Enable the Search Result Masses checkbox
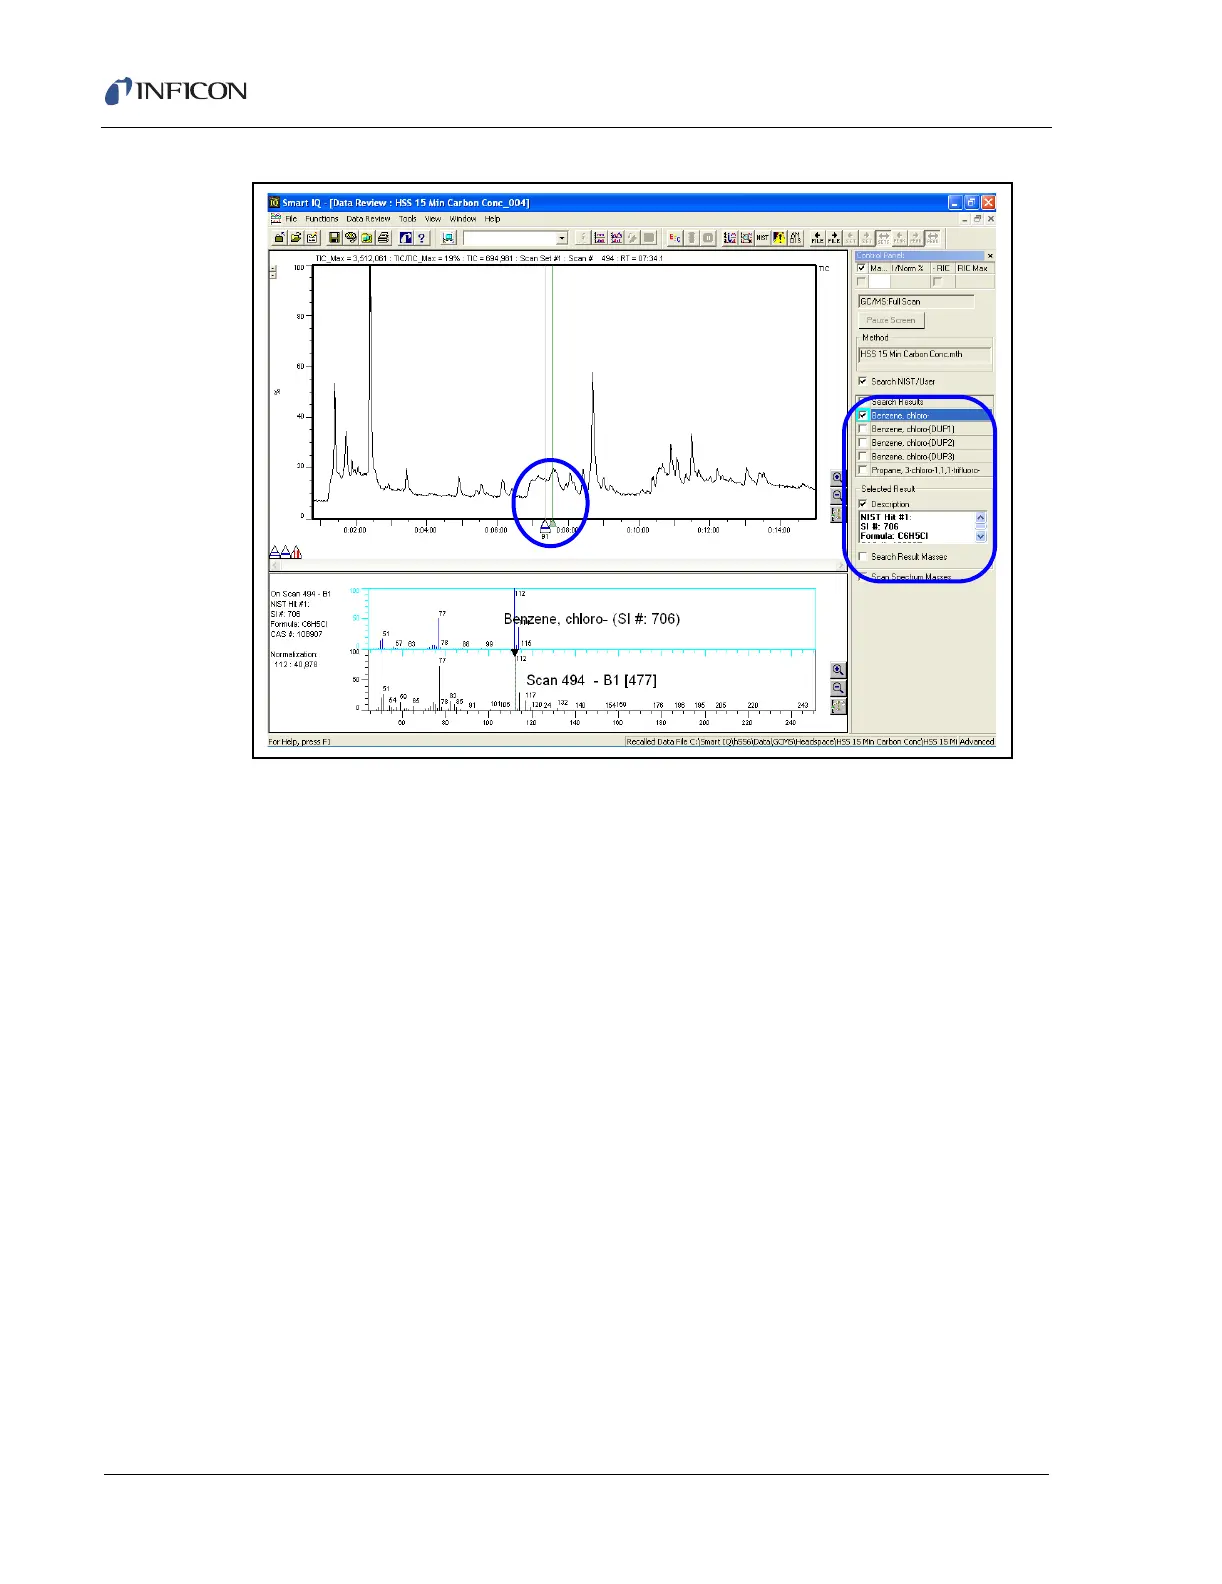The height and width of the screenshot is (1584, 1222). coord(862,557)
